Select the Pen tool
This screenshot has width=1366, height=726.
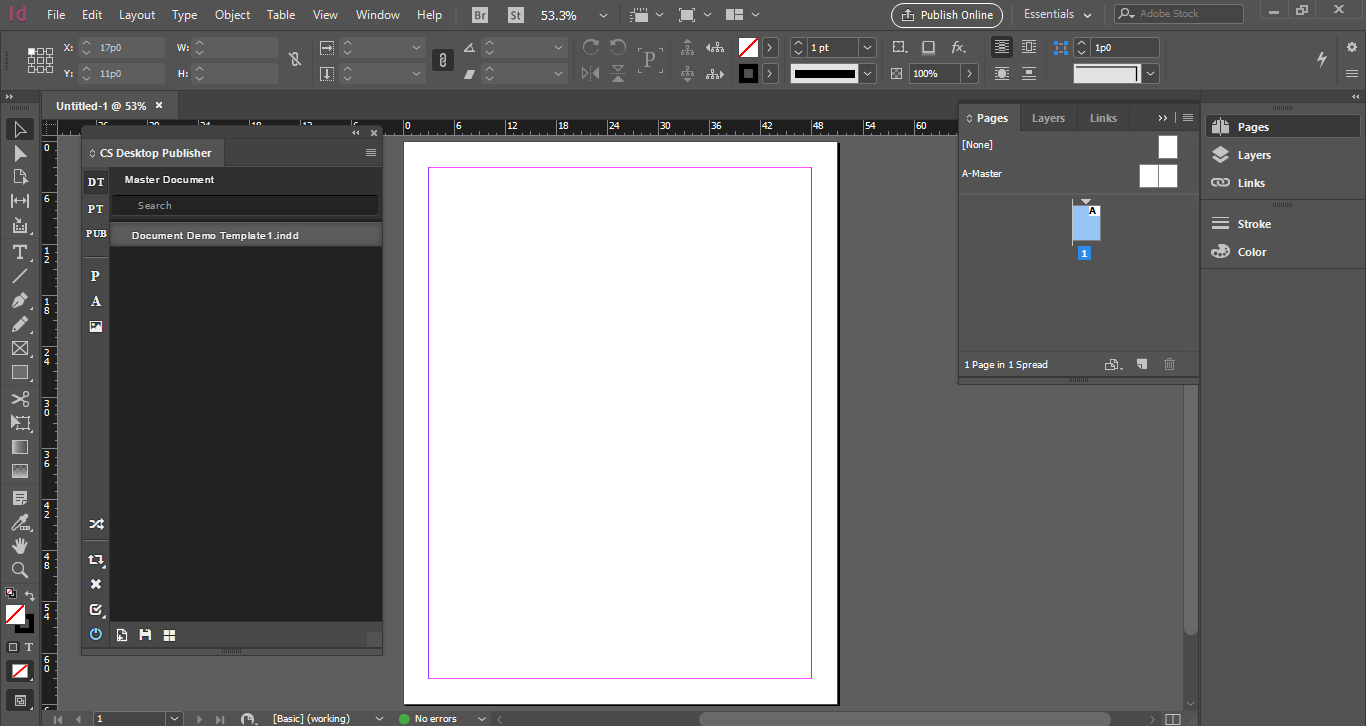[x=19, y=300]
